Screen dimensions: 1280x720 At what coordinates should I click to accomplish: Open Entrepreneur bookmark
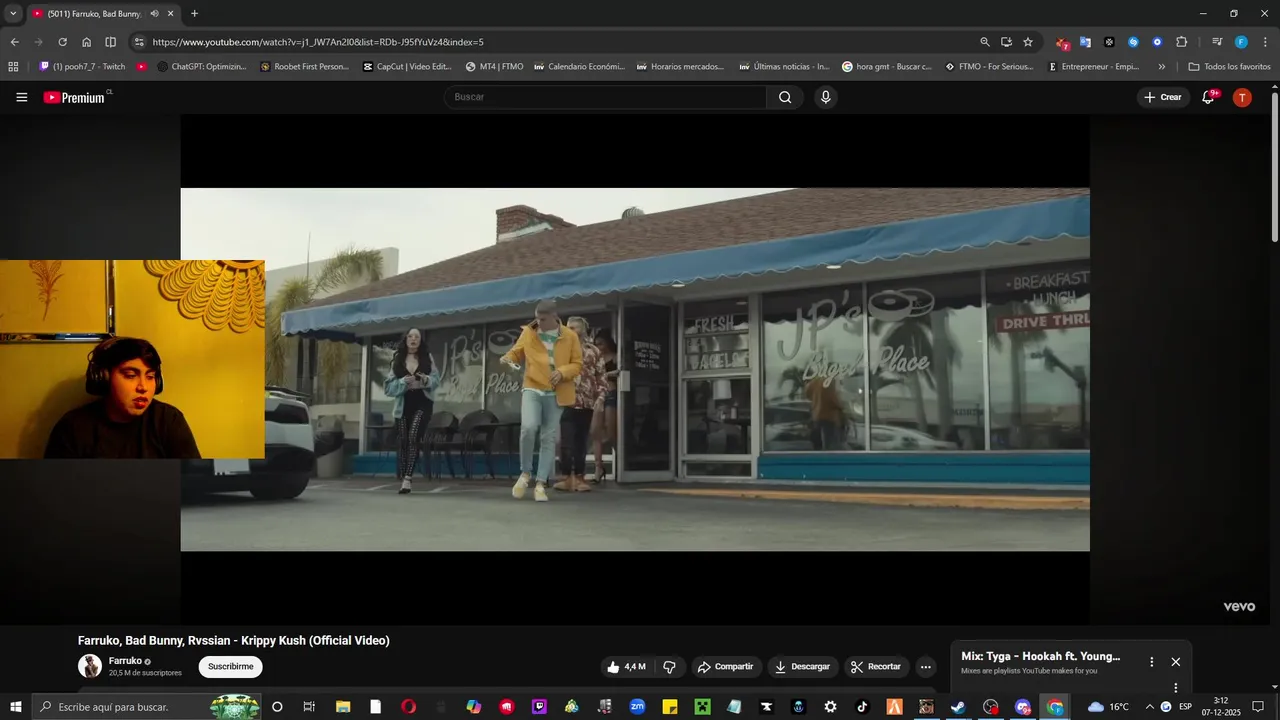point(1094,67)
